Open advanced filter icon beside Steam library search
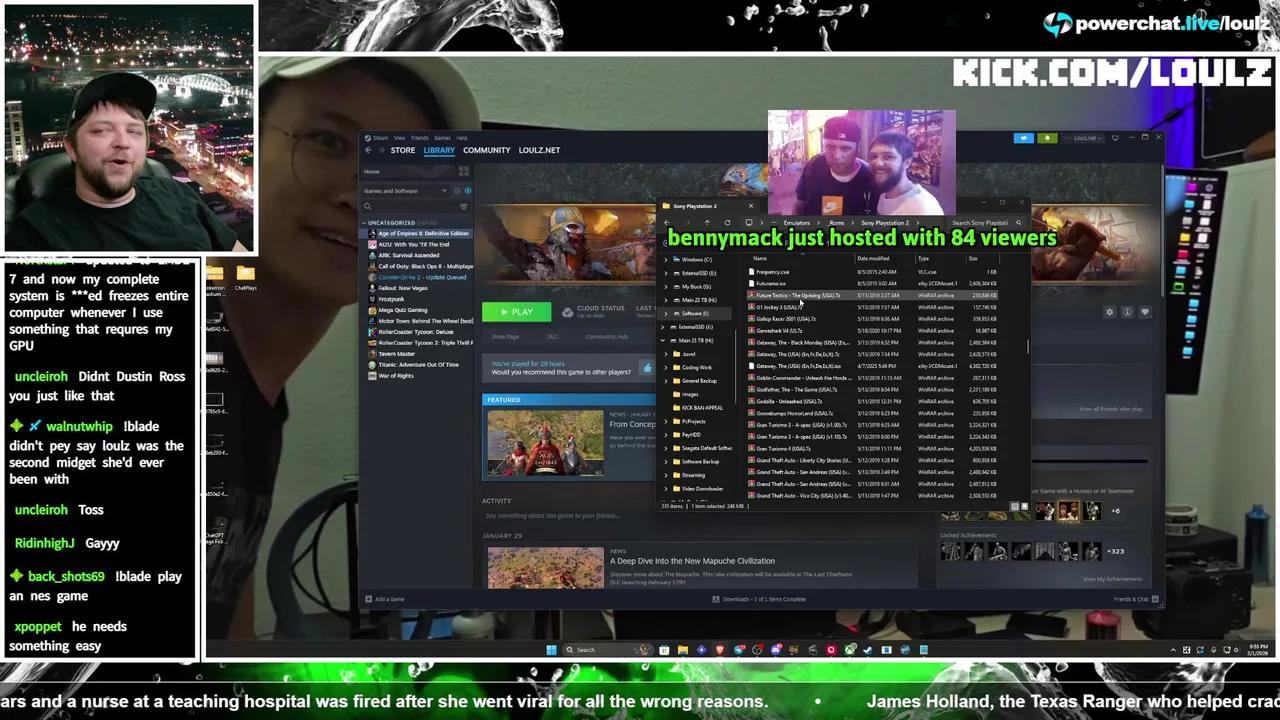Image resolution: width=1280 pixels, height=720 pixels. [x=464, y=207]
